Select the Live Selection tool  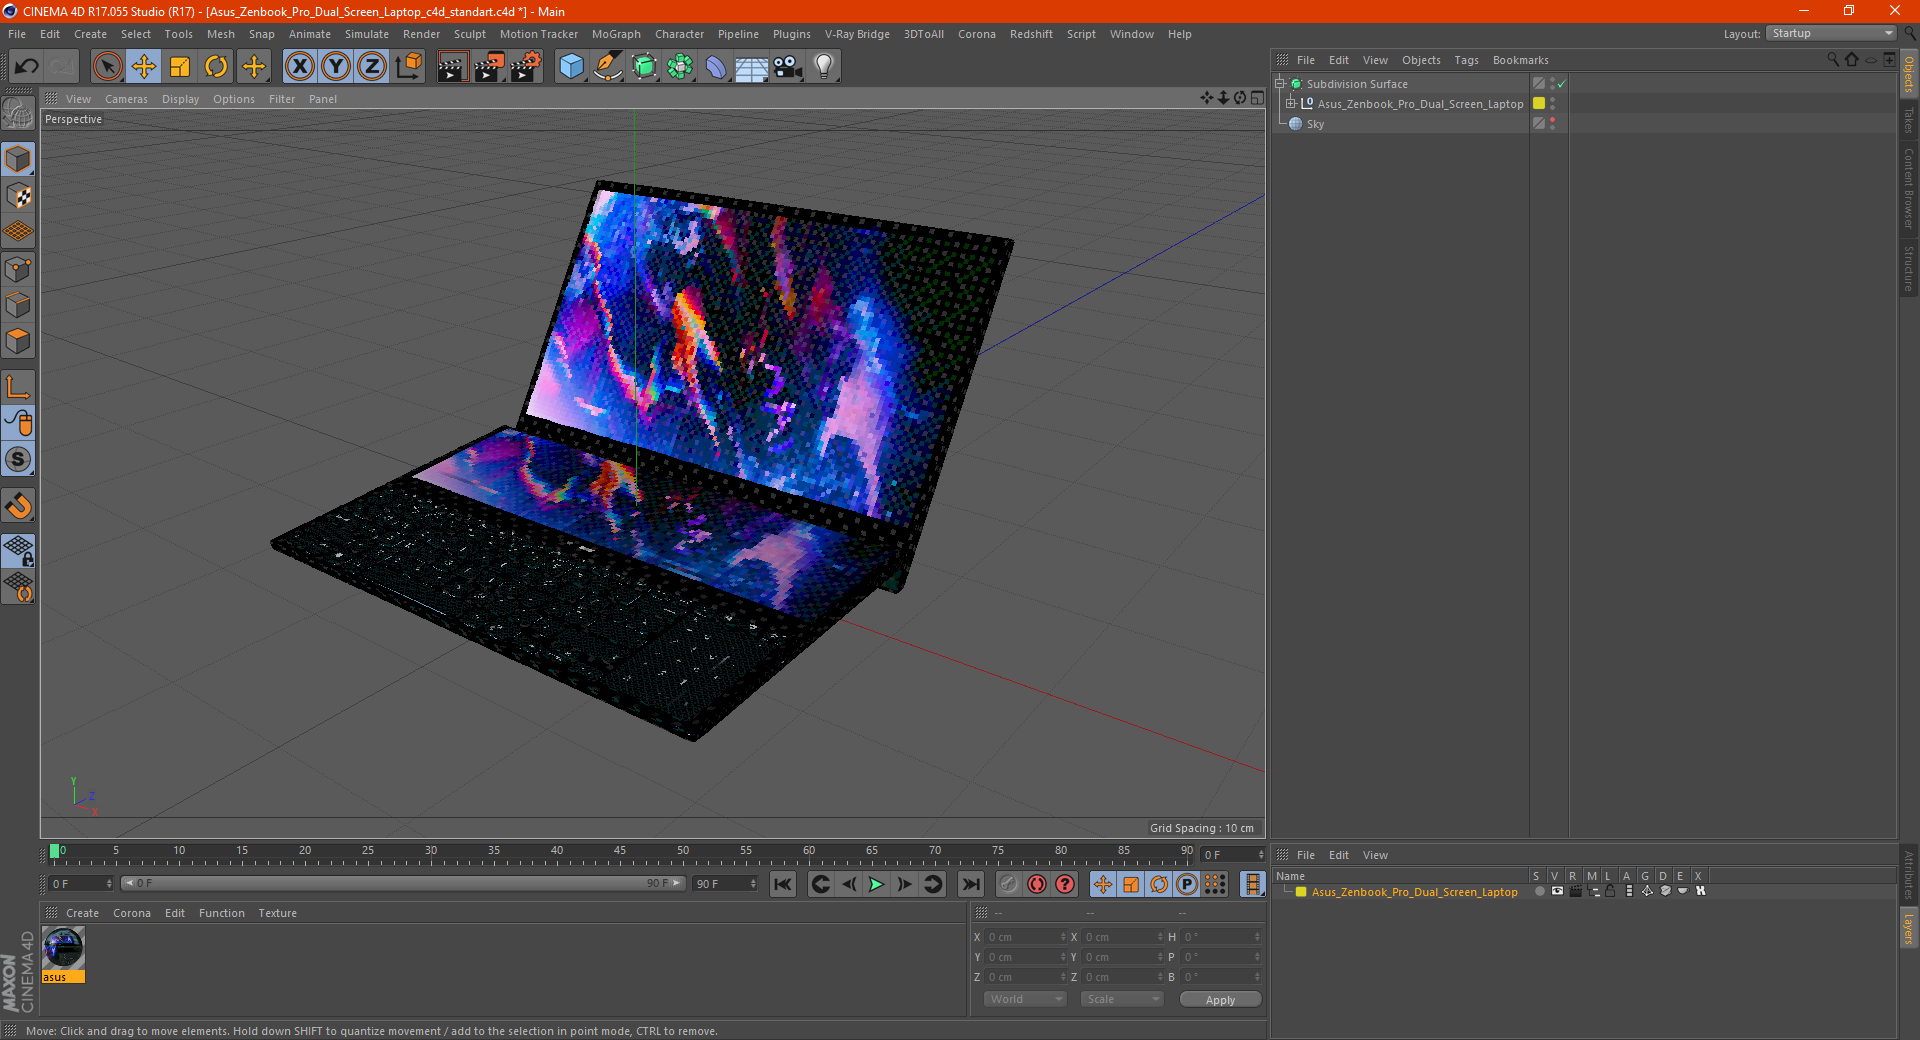tap(107, 67)
